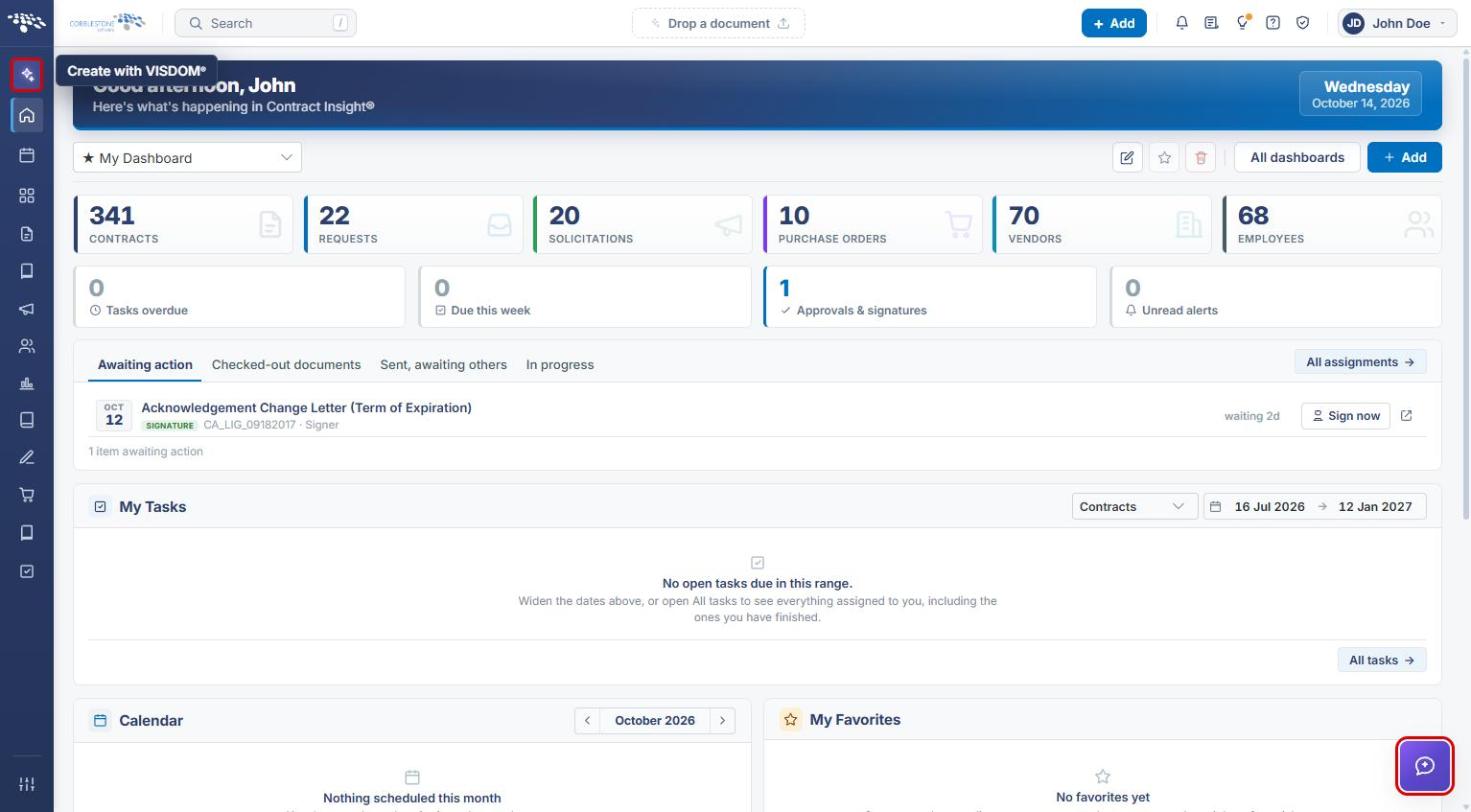The height and width of the screenshot is (812, 1471).
Task: Open the letter in a new window icon
Action: coord(1407,416)
